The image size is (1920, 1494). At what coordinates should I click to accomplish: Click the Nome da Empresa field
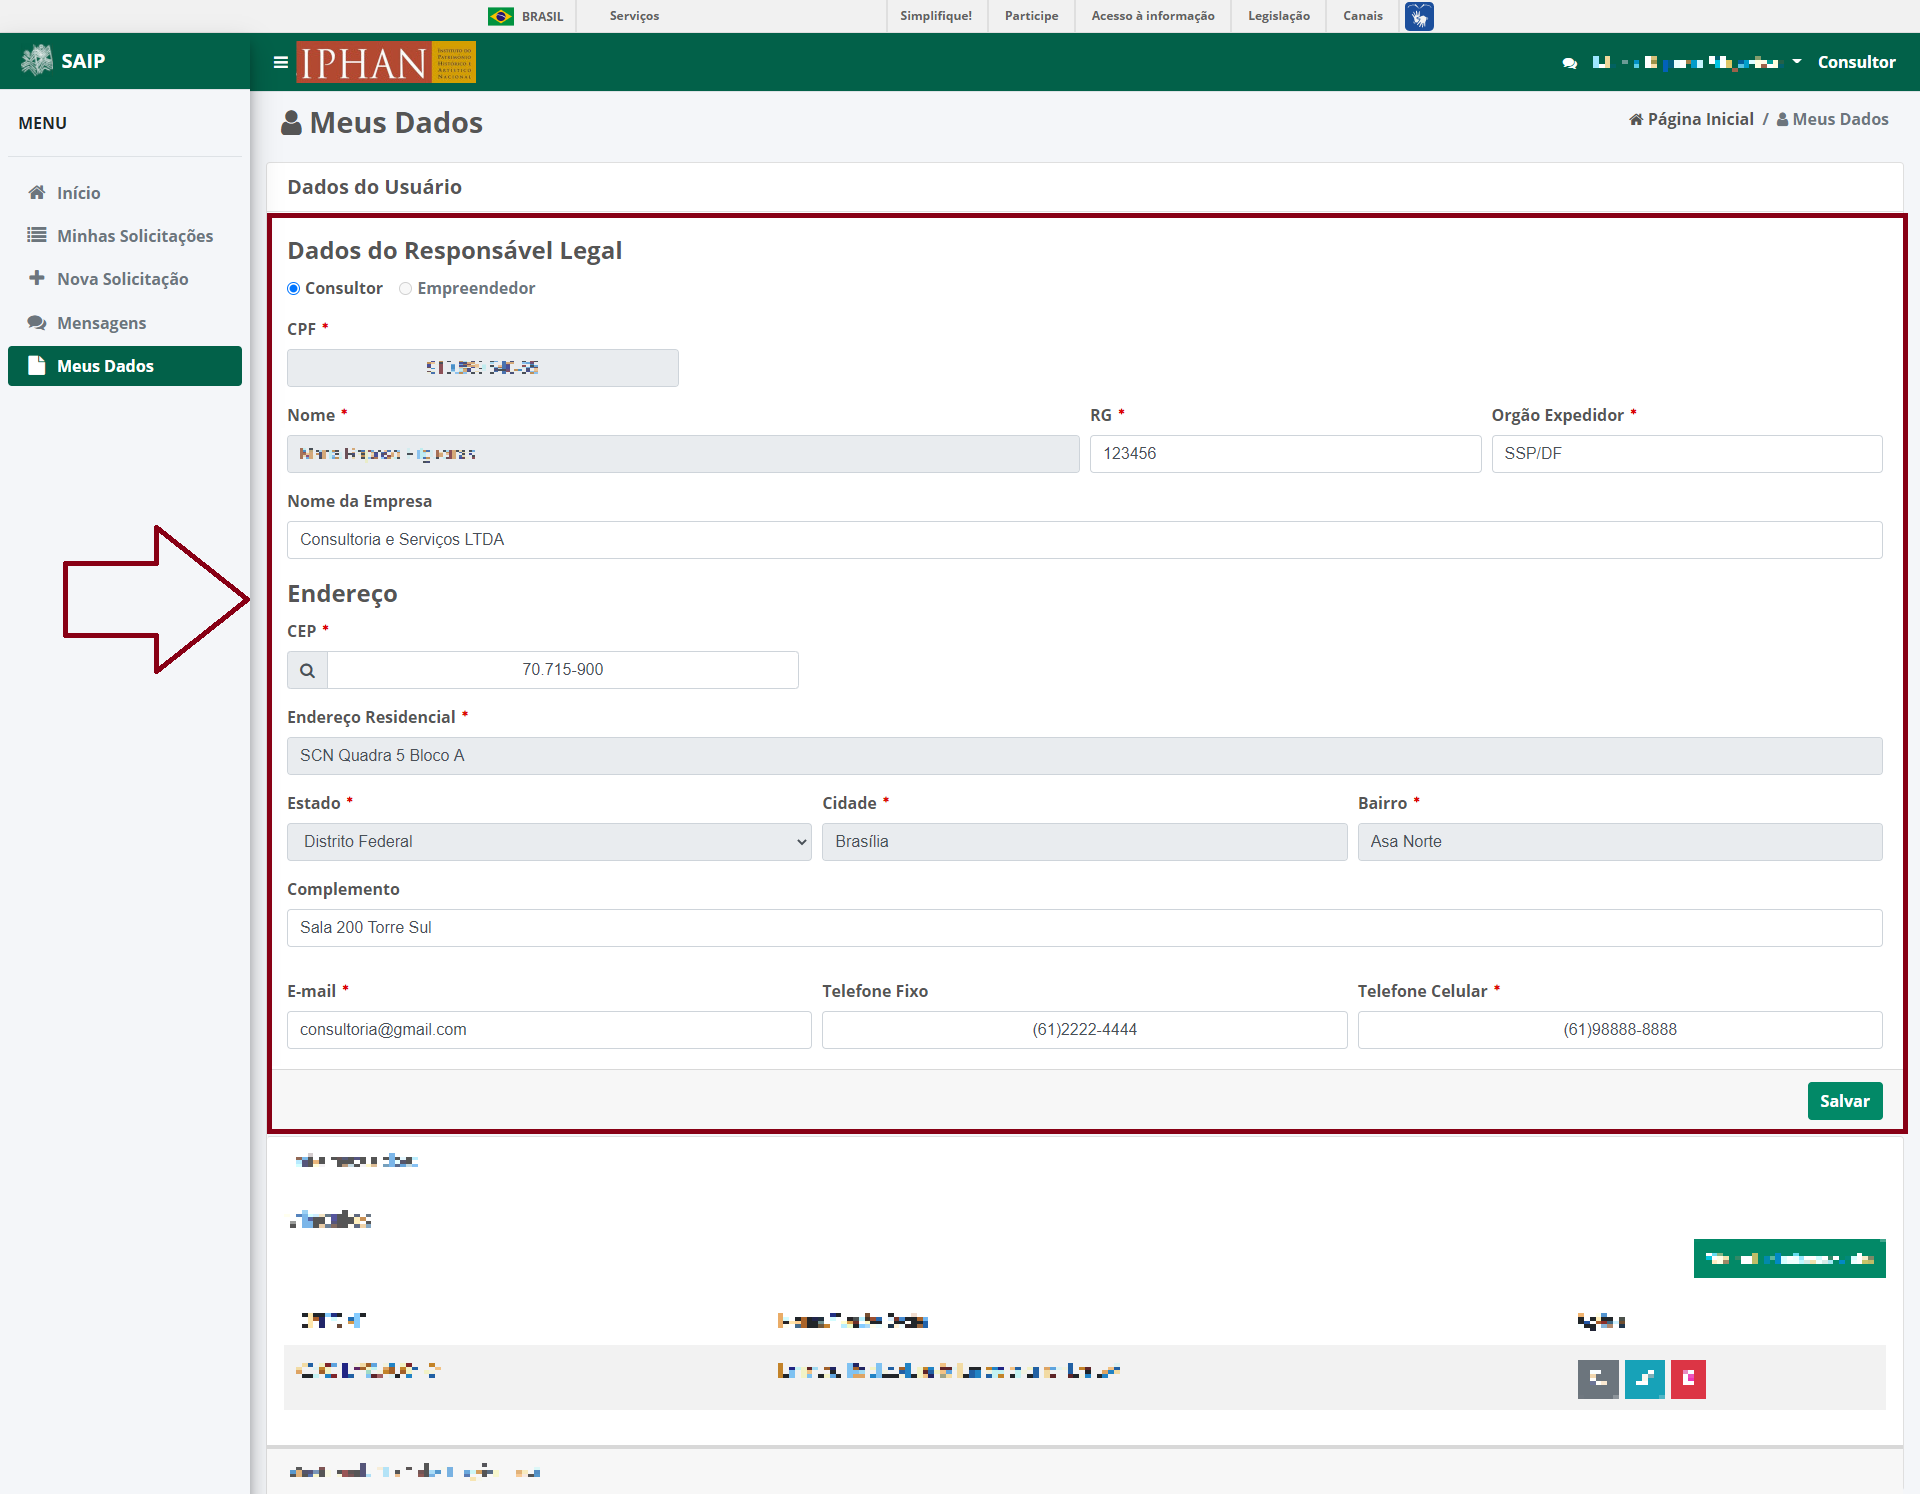[x=1085, y=540]
